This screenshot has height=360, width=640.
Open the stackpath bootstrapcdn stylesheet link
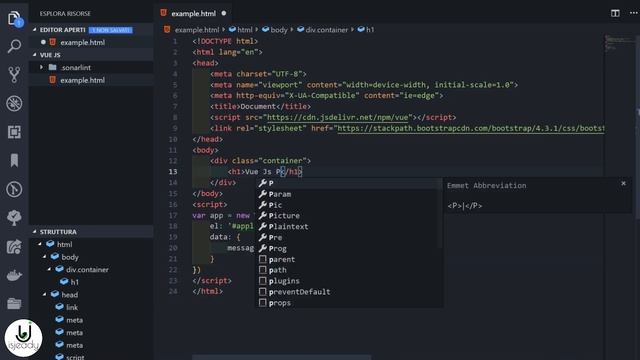[x=471, y=129]
